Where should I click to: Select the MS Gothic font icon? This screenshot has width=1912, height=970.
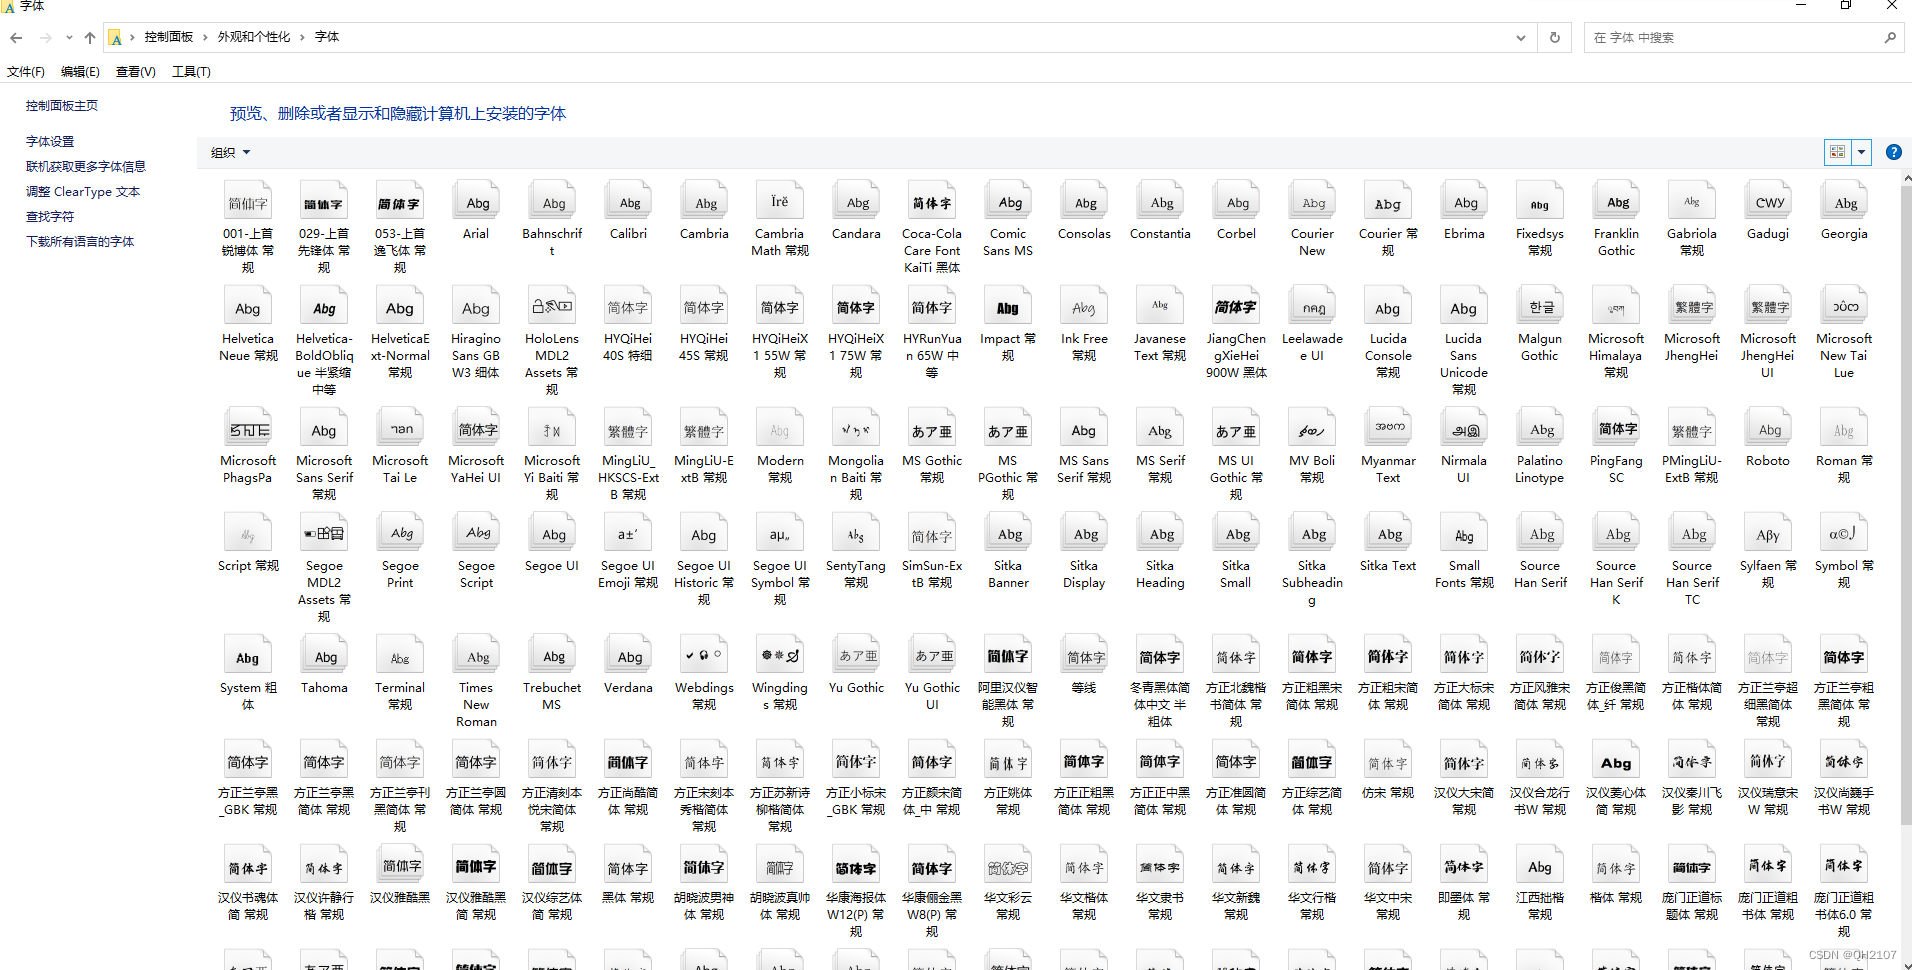(x=932, y=429)
